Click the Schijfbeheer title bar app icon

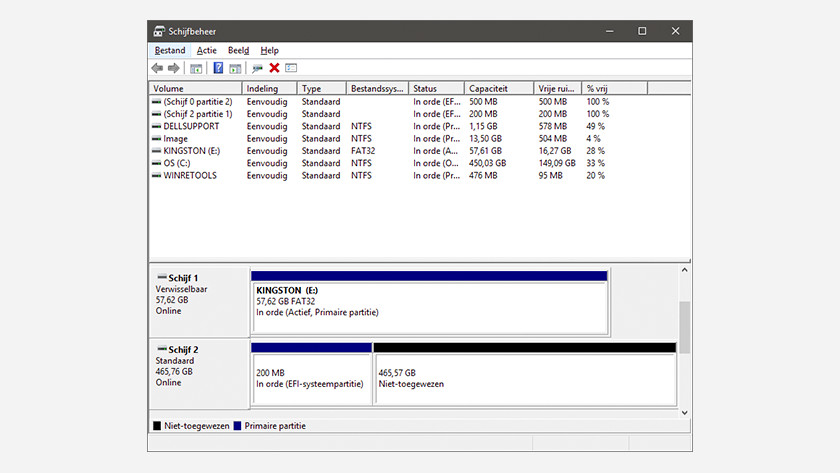click(159, 31)
